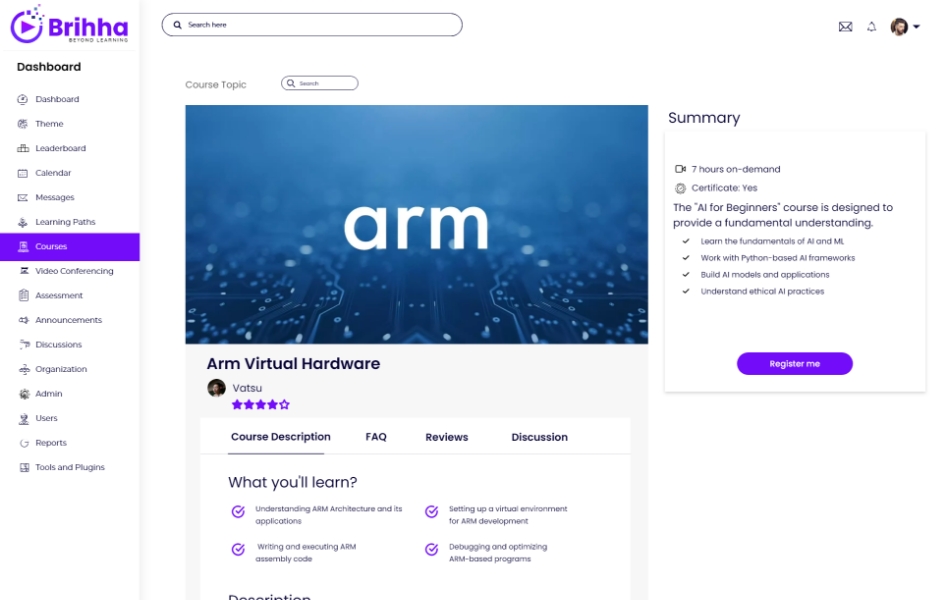Expand the profile dropdown arrow
The height and width of the screenshot is (600, 940).
pyautogui.click(x=916, y=26)
